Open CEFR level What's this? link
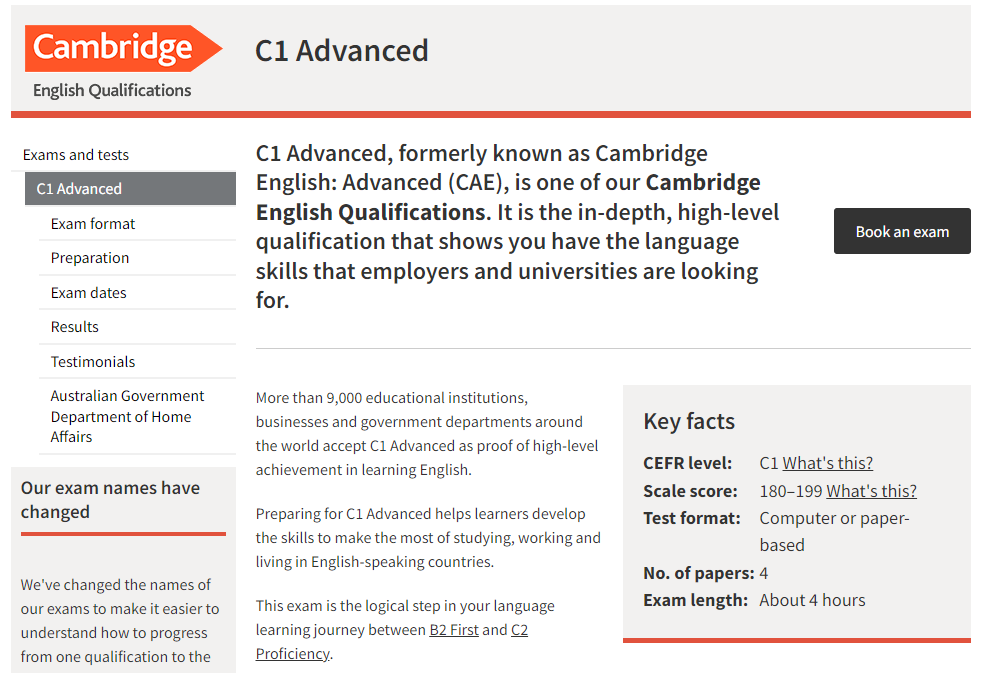Screen dimensions: 982x673 827,463
